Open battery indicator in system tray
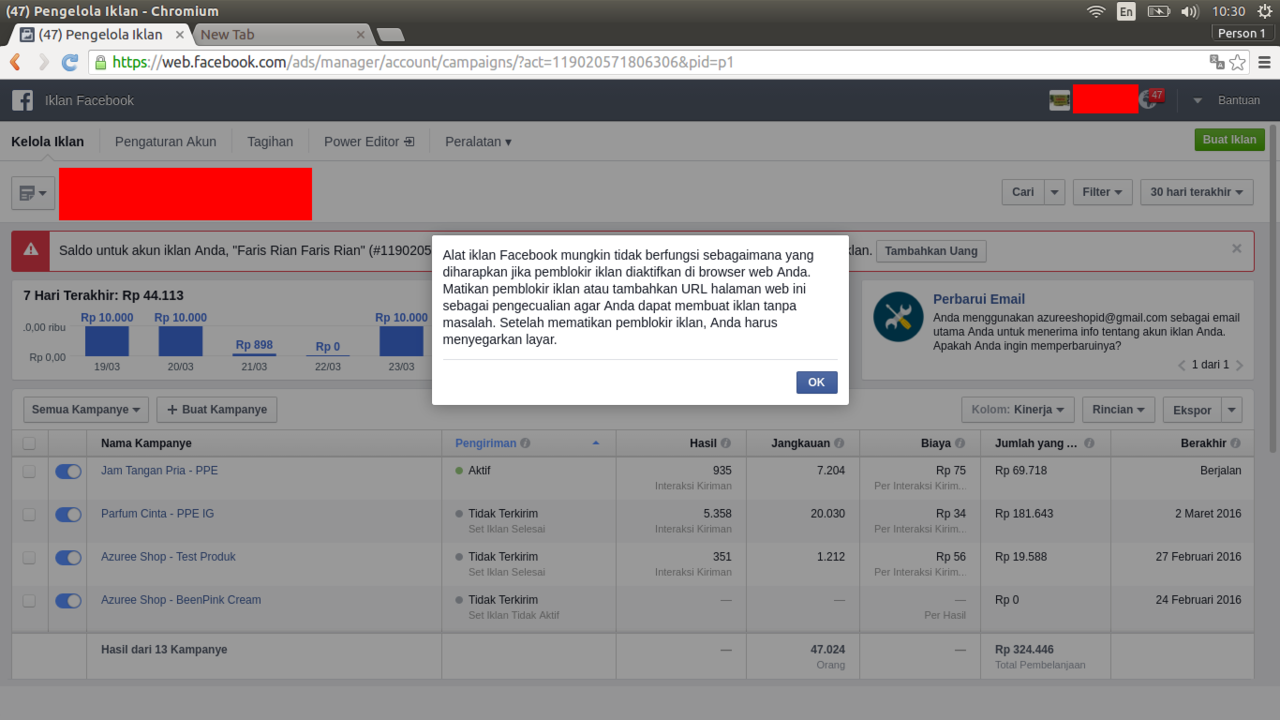 1158,11
